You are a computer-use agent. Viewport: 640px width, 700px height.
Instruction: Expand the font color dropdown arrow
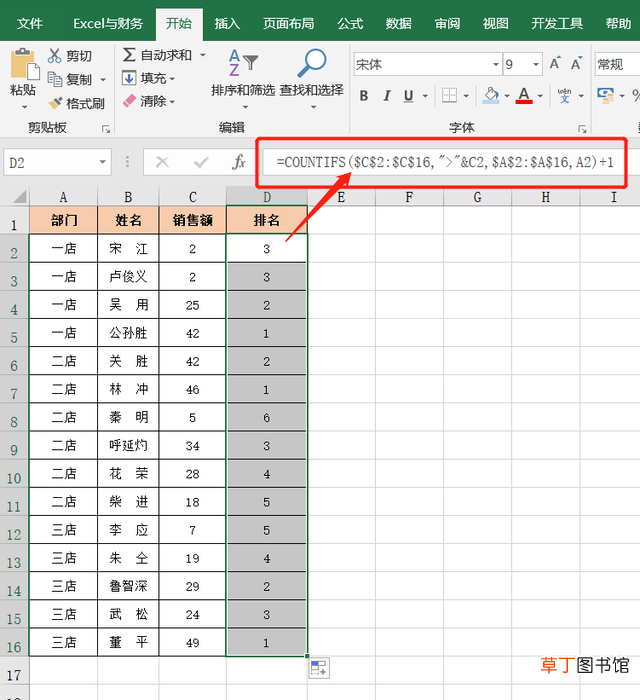[540, 96]
